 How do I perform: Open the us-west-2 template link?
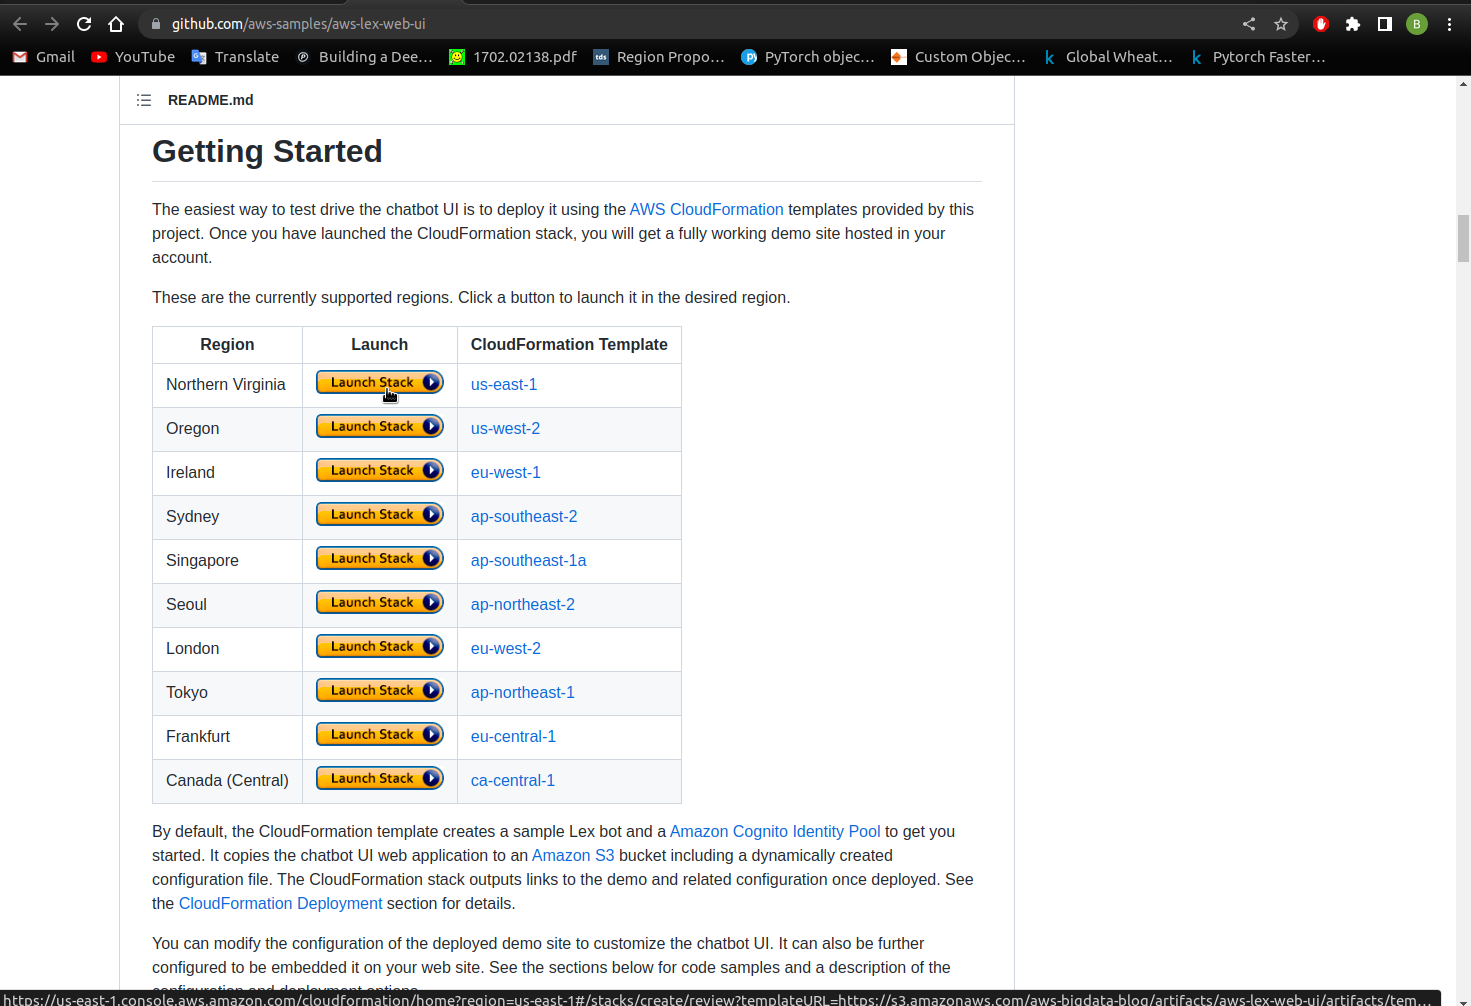[x=505, y=429]
